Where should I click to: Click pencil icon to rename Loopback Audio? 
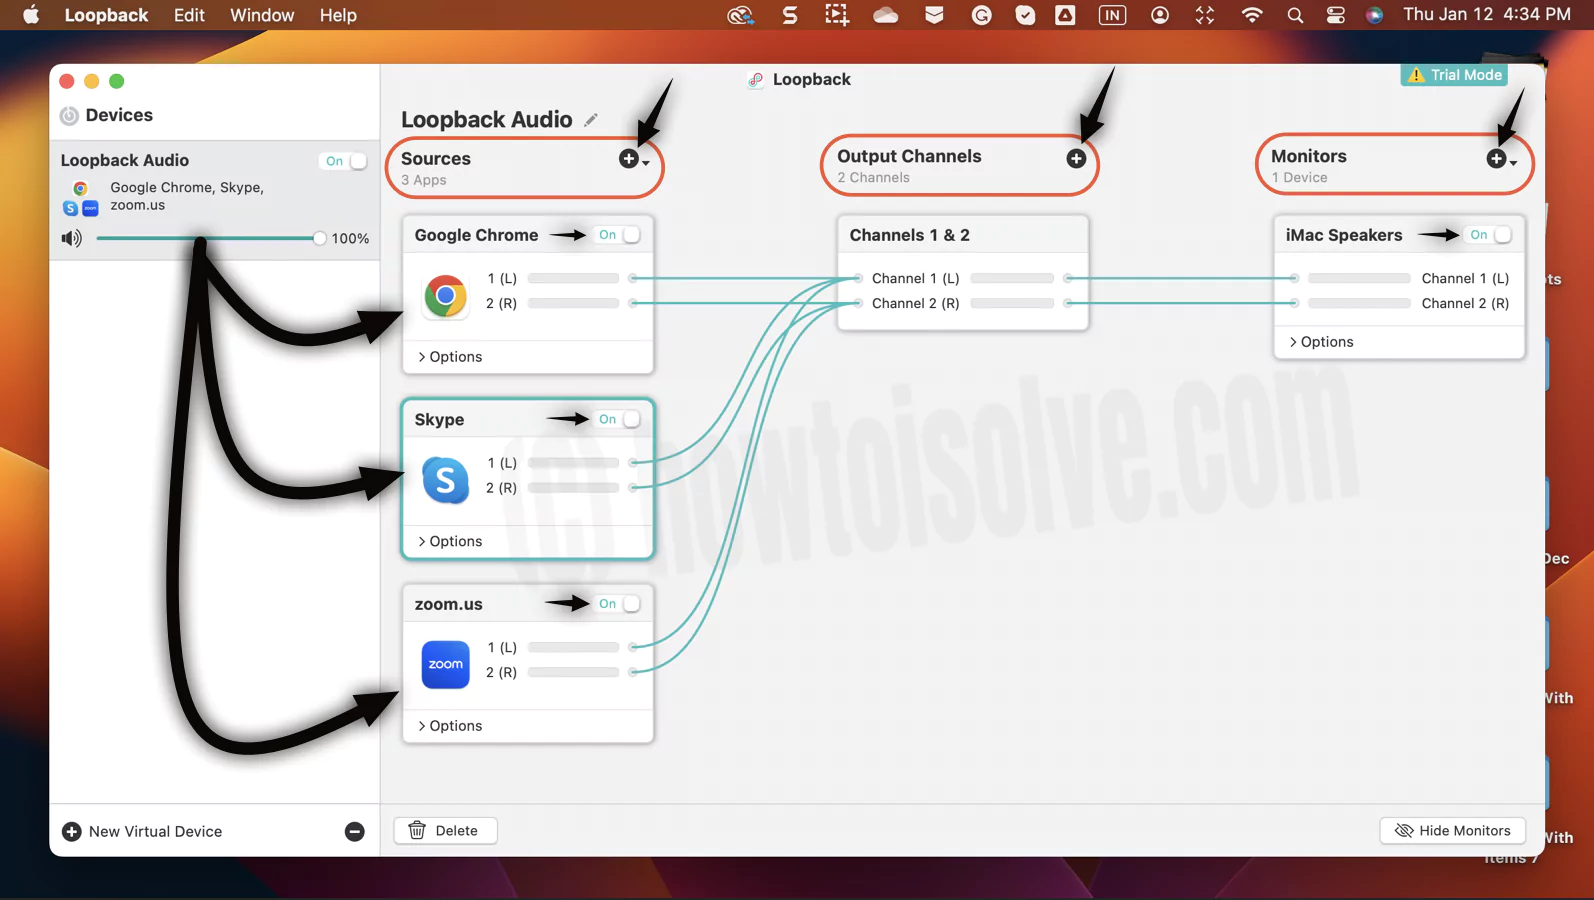591,120
